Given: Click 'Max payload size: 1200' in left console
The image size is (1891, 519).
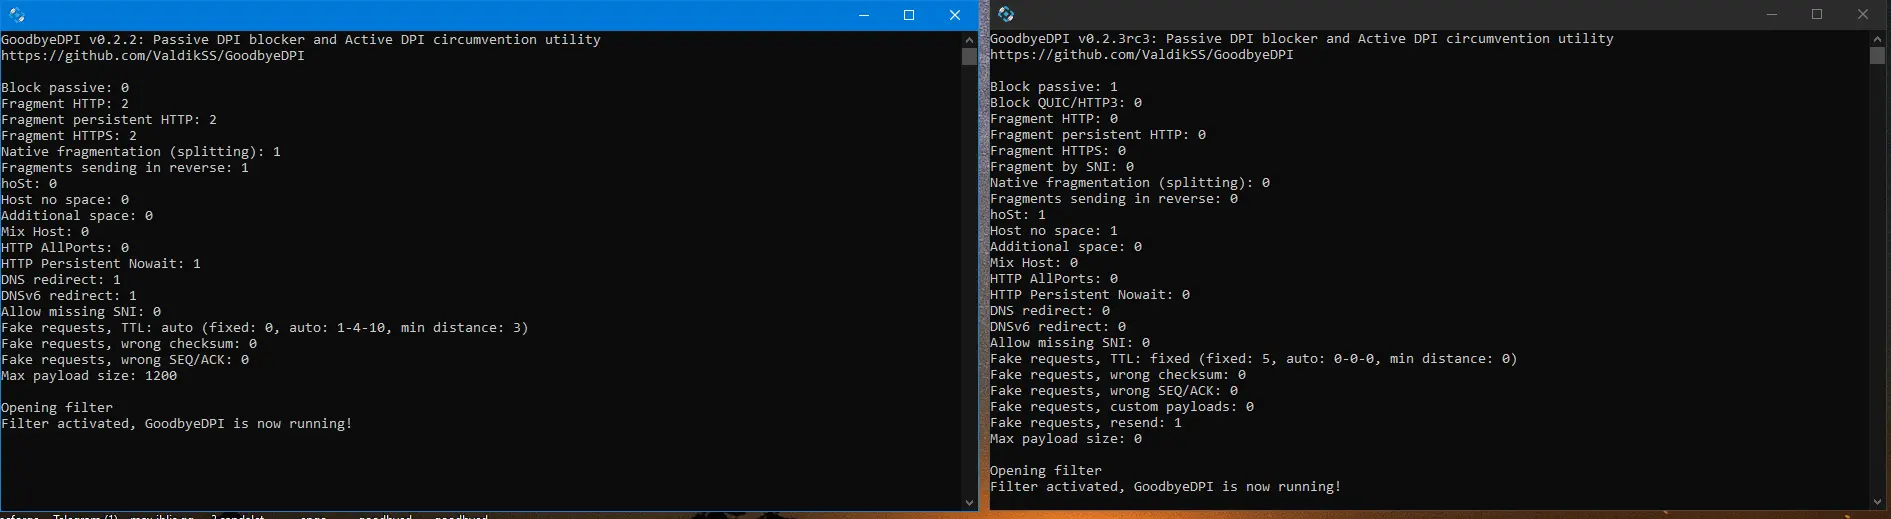Looking at the screenshot, I should (89, 376).
